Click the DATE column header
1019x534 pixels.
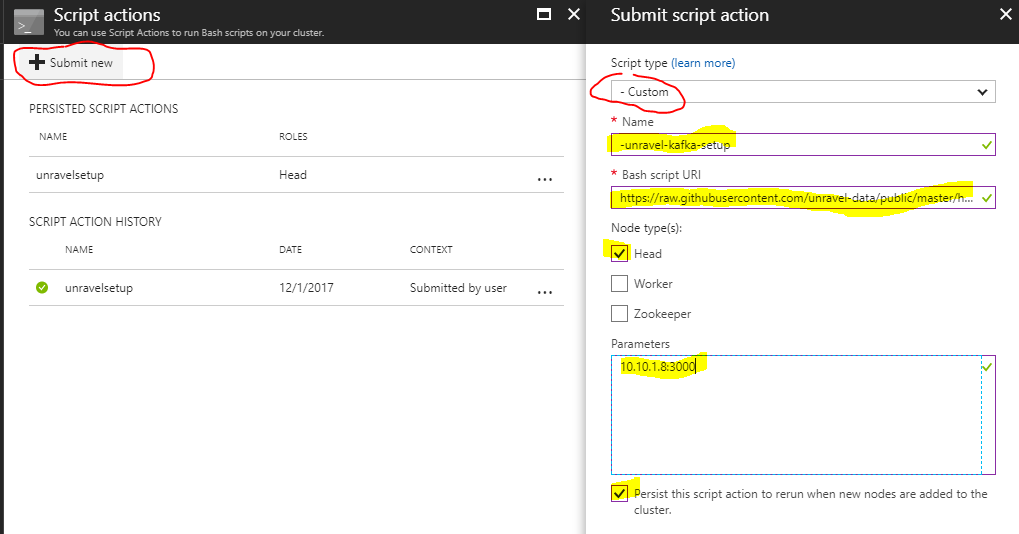[x=290, y=249]
